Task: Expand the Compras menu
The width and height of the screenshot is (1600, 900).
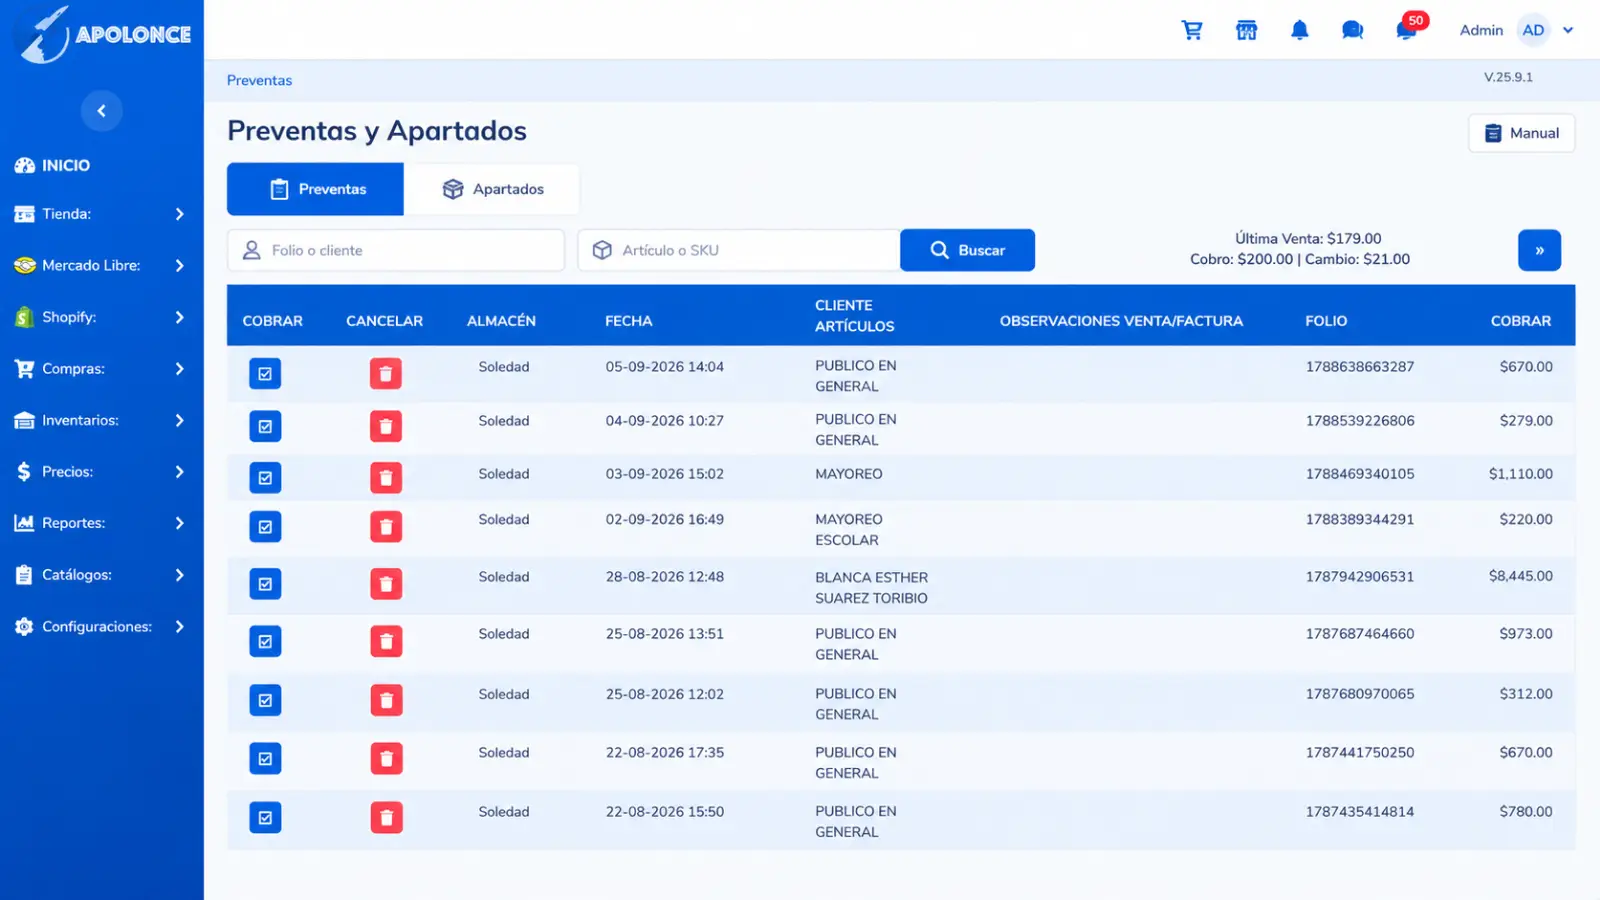Action: tap(100, 369)
